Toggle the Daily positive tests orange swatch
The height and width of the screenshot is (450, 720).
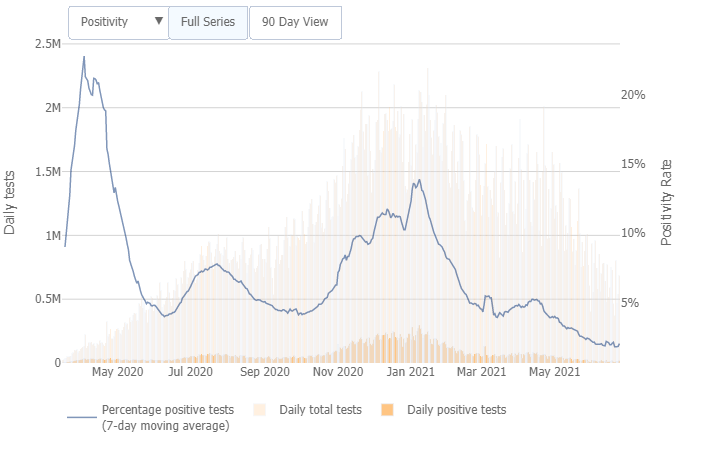pyautogui.click(x=388, y=410)
